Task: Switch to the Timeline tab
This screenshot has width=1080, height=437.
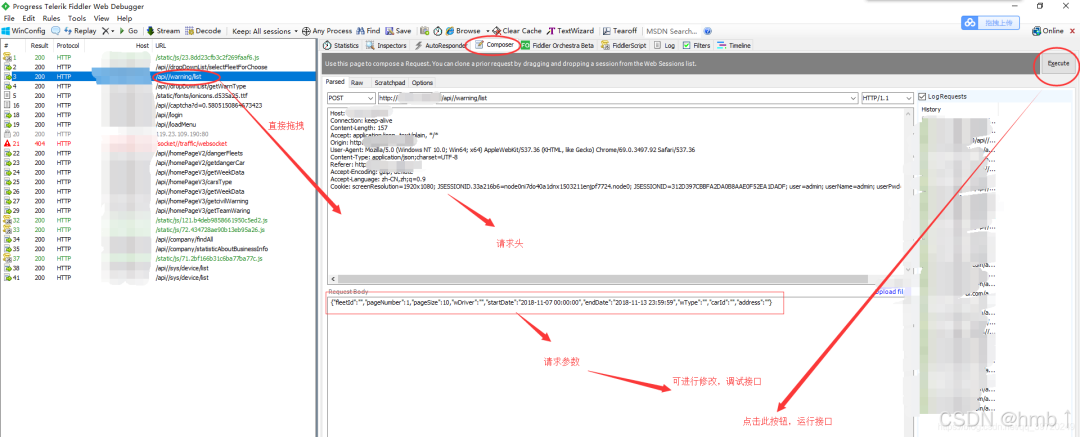Action: click(x=734, y=45)
